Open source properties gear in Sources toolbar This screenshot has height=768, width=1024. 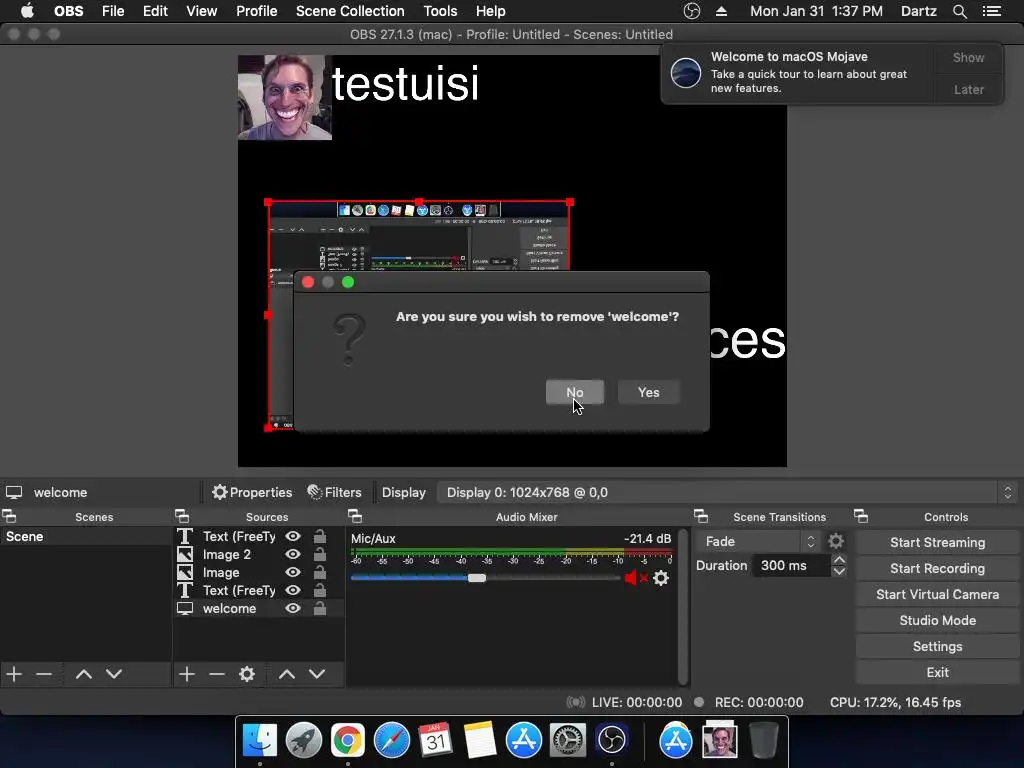[247, 674]
